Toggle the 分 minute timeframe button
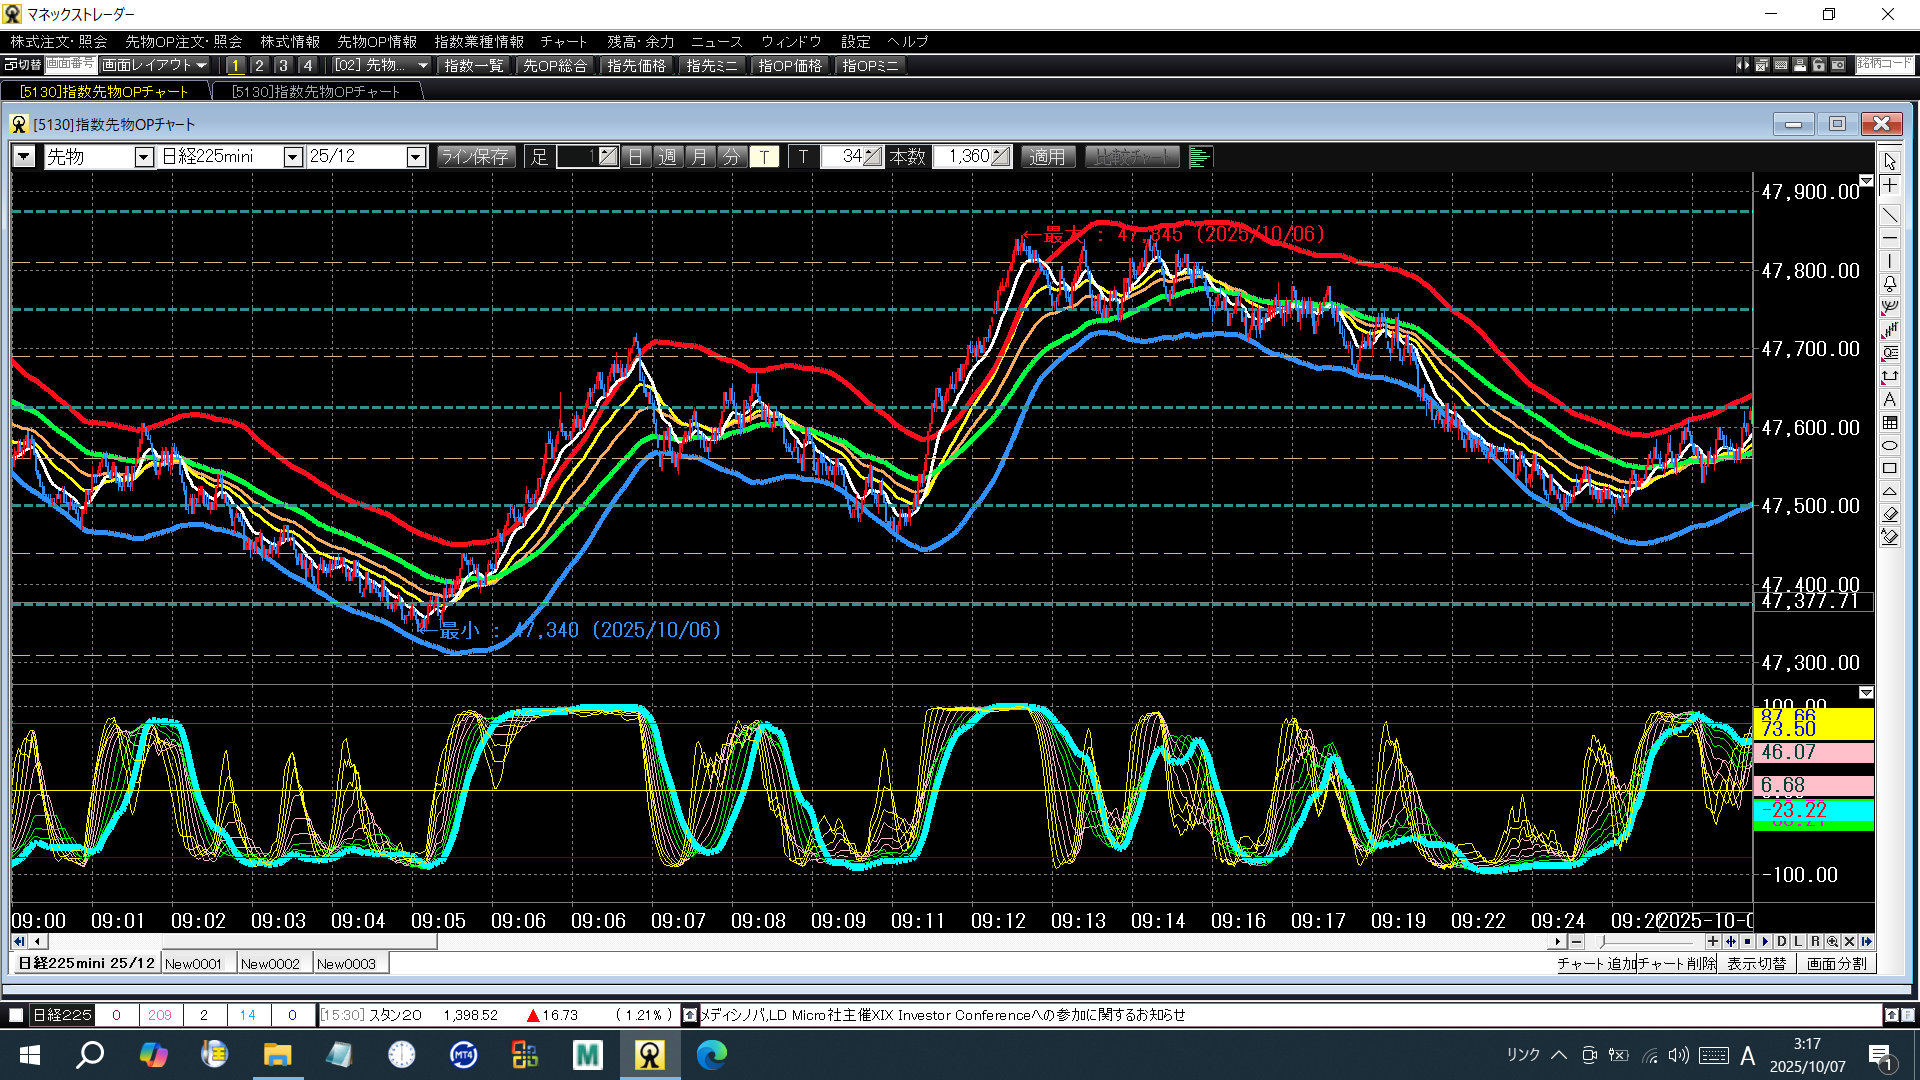The image size is (1920, 1080). (x=732, y=157)
